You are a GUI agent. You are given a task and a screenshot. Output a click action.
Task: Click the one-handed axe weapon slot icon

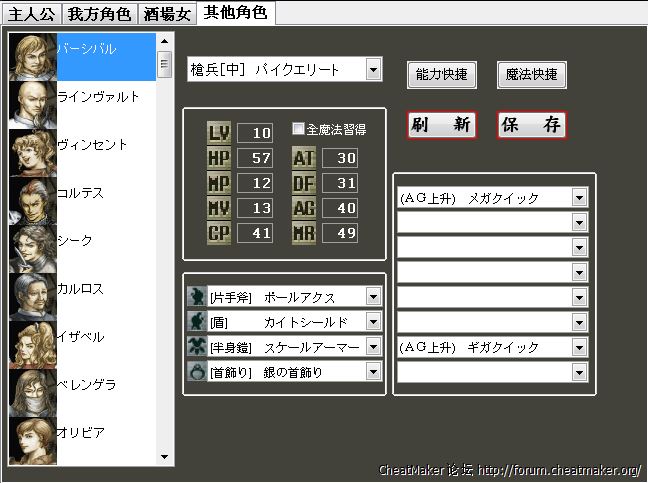196,297
